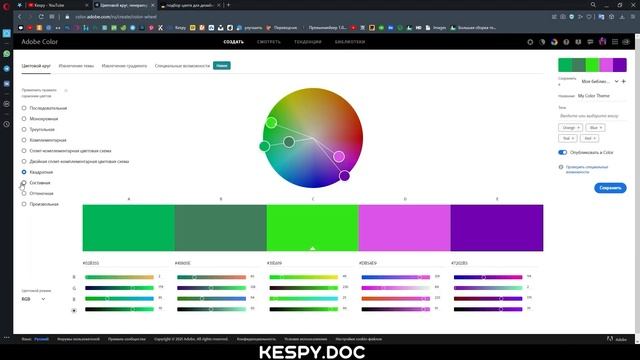Add the Blue suggested tag
The height and width of the screenshot is (360, 640).
coord(596,128)
